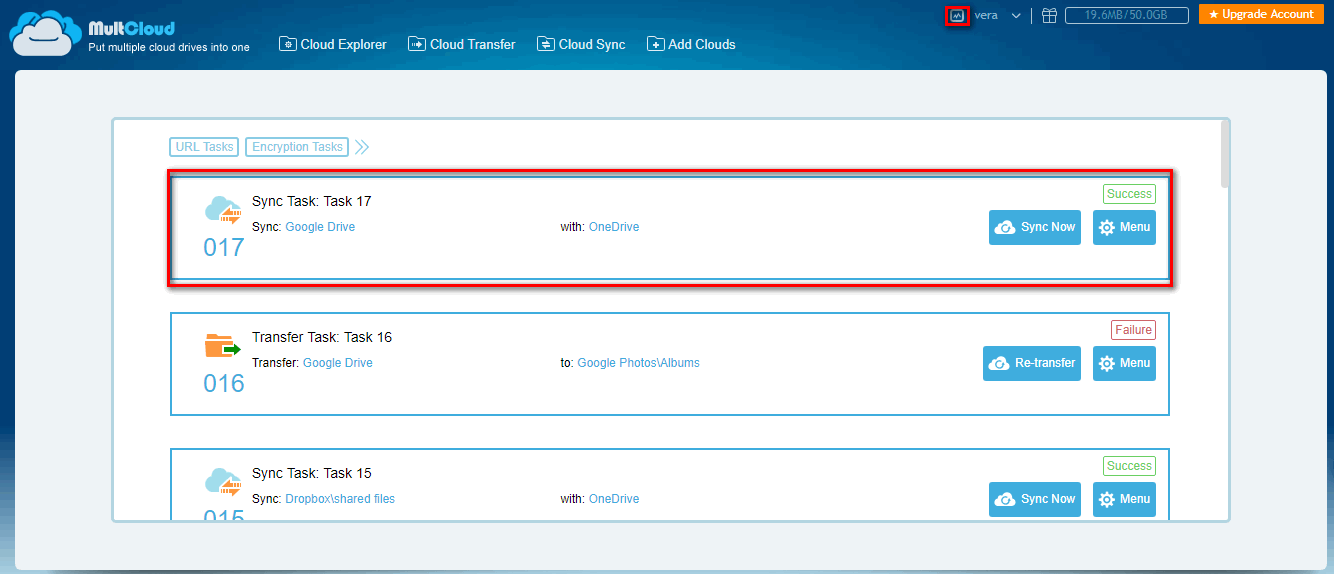This screenshot has height=574, width=1334.
Task: Click the 016 task number
Action: pos(224,383)
